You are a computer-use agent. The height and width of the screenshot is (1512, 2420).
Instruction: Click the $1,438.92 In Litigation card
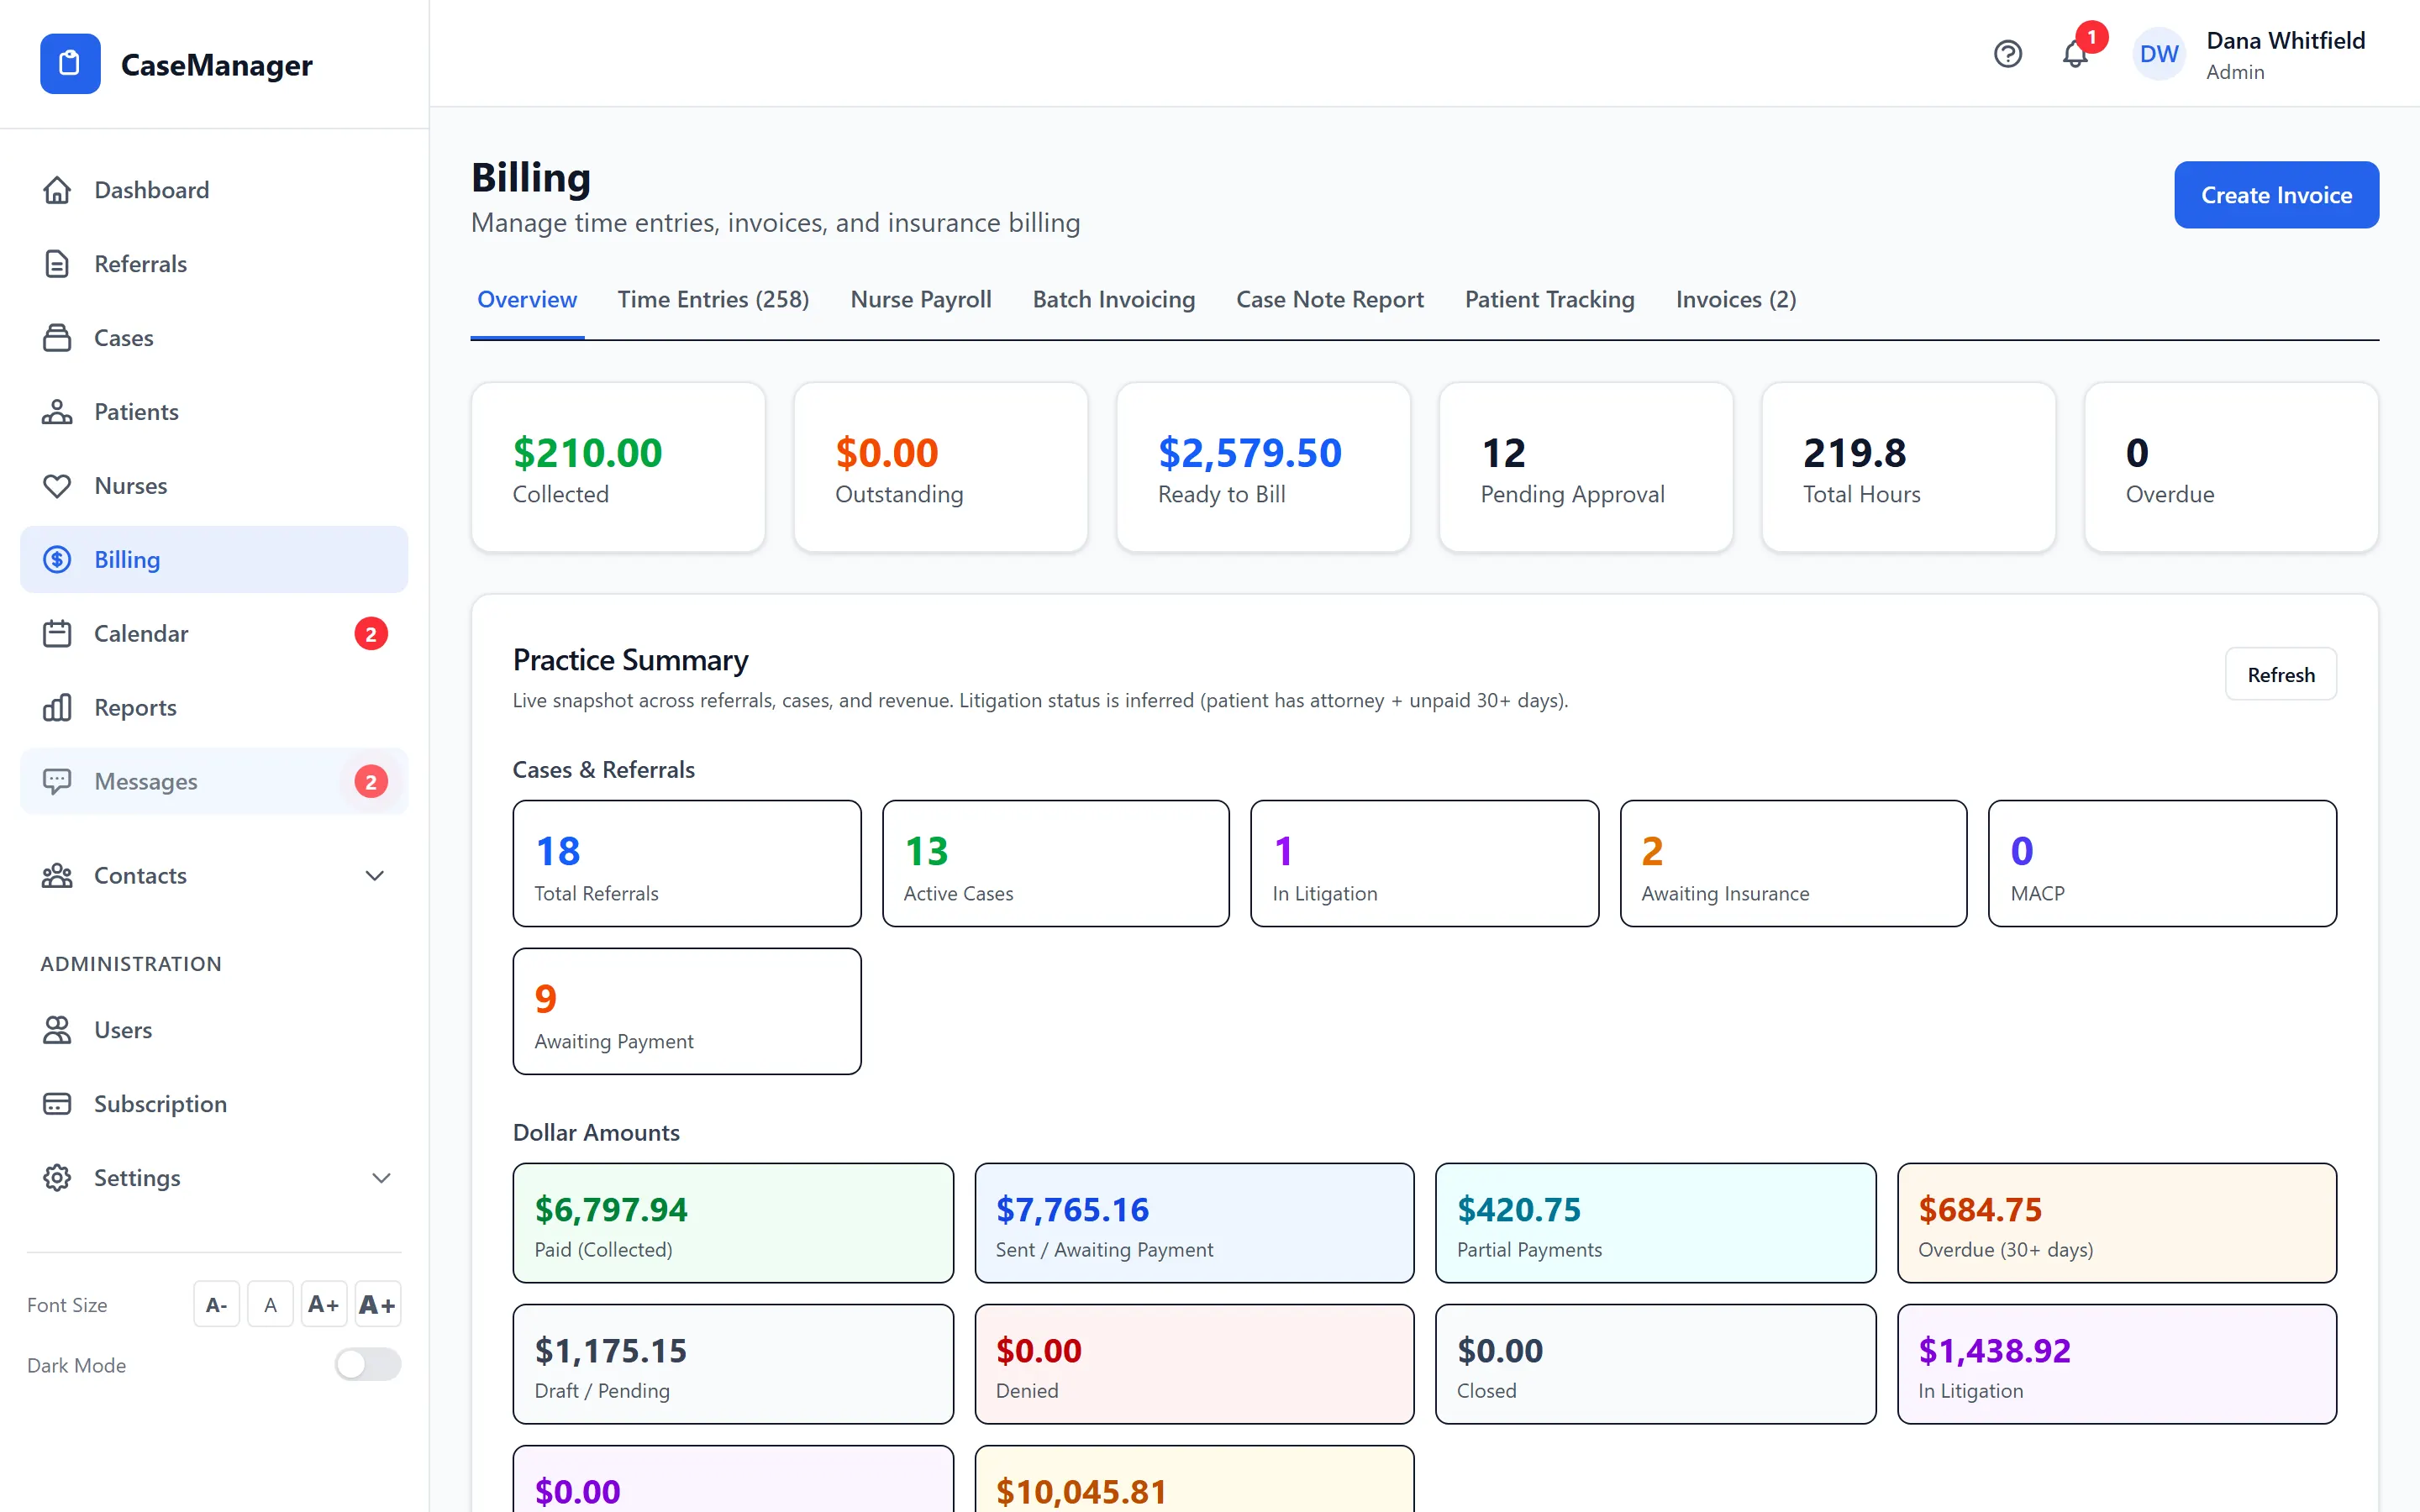2116,1364
